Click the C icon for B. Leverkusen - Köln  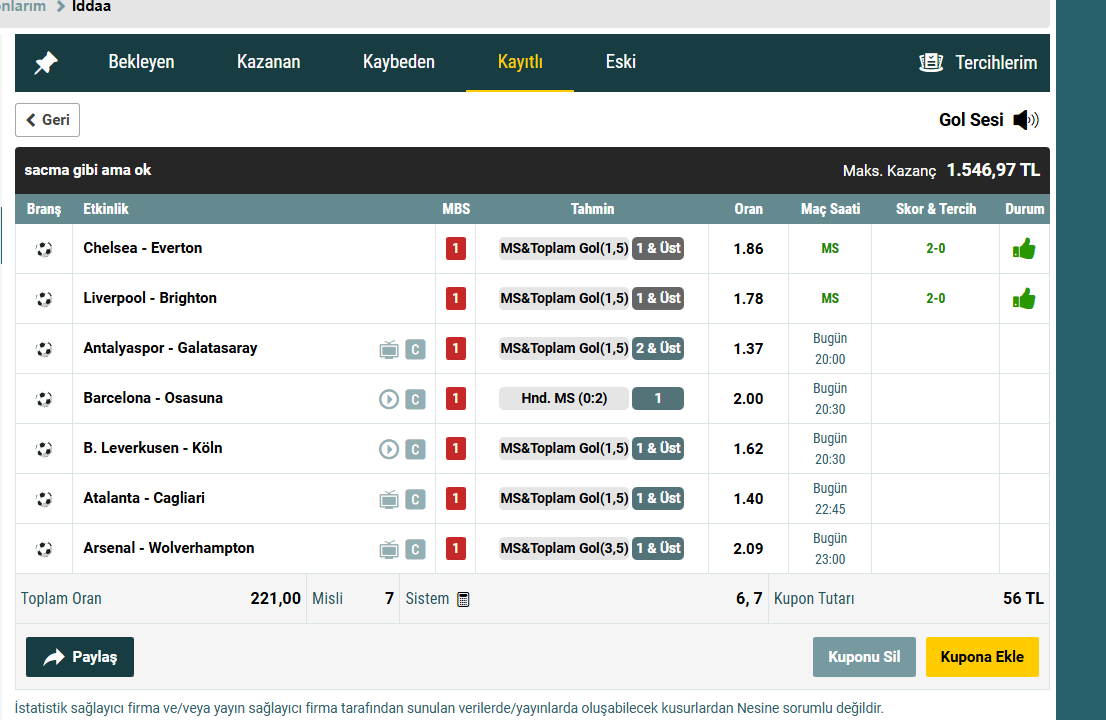pos(415,449)
